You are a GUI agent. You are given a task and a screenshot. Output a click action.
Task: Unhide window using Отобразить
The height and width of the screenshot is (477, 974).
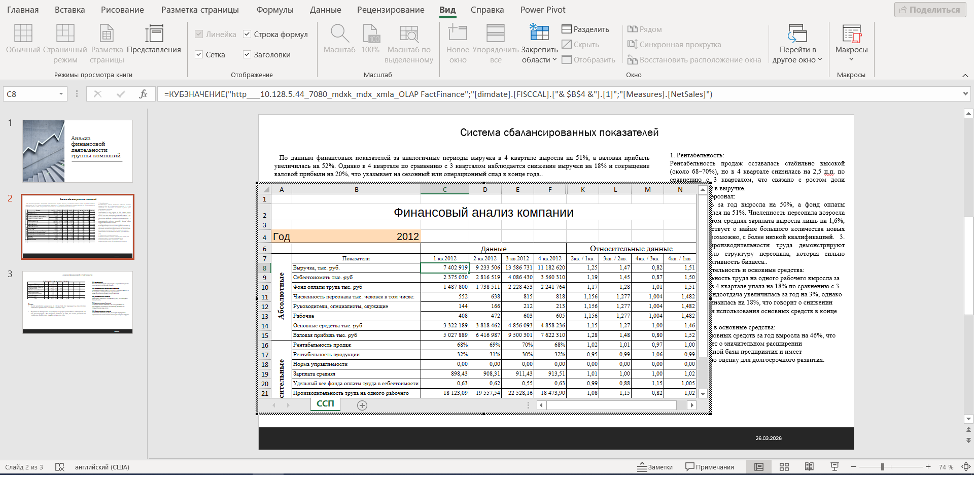[x=588, y=60]
